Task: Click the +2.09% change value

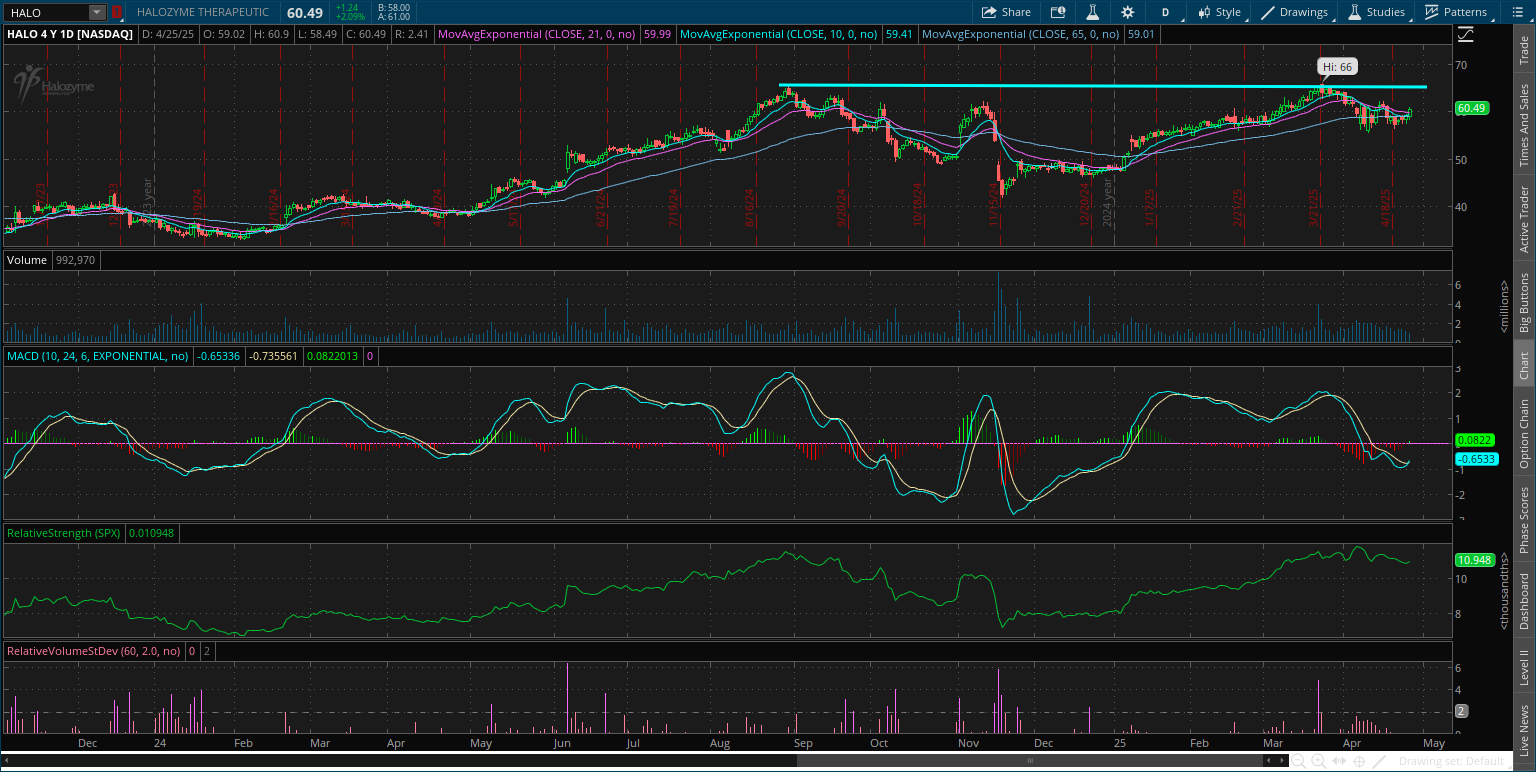Action: 350,17
